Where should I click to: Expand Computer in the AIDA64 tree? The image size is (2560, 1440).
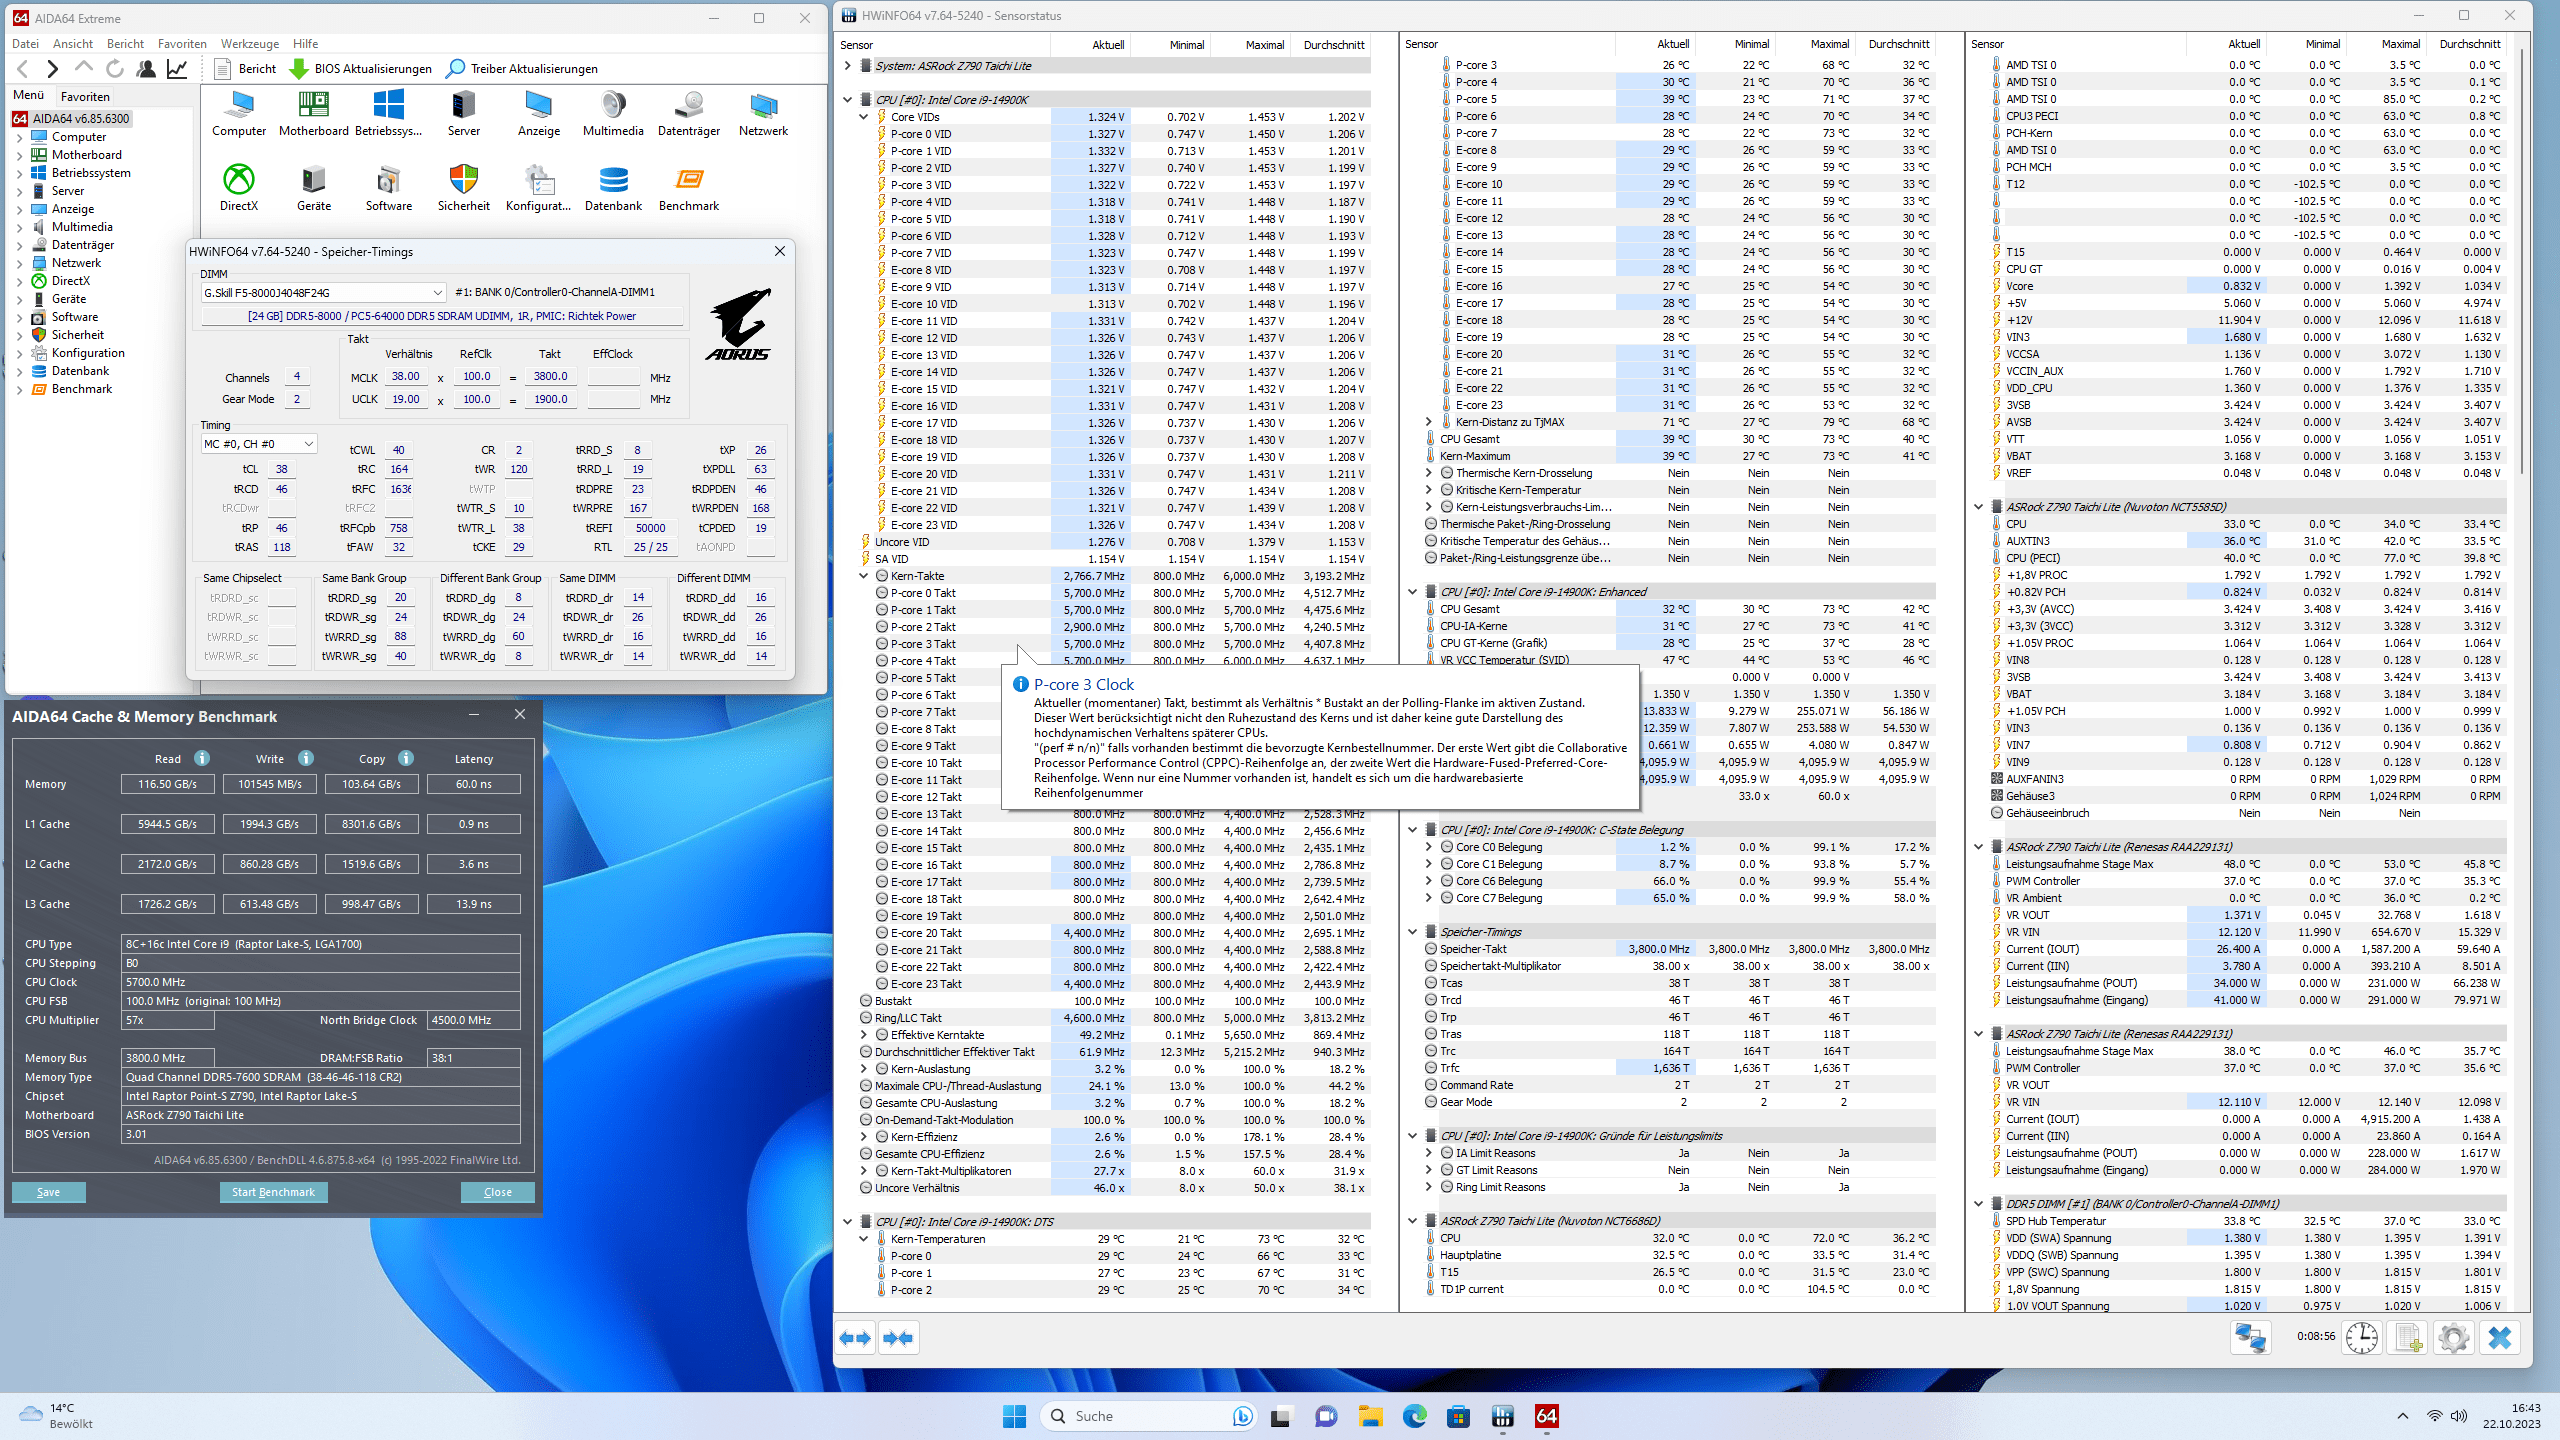tap(19, 137)
